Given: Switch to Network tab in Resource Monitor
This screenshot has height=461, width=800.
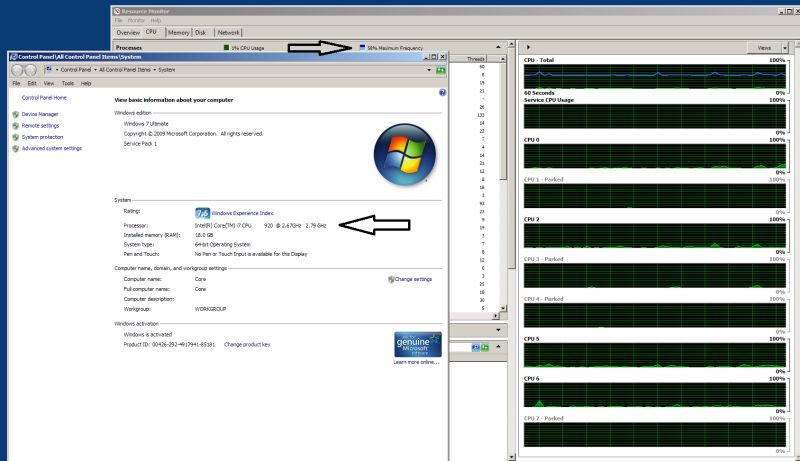Looking at the screenshot, I should point(228,32).
